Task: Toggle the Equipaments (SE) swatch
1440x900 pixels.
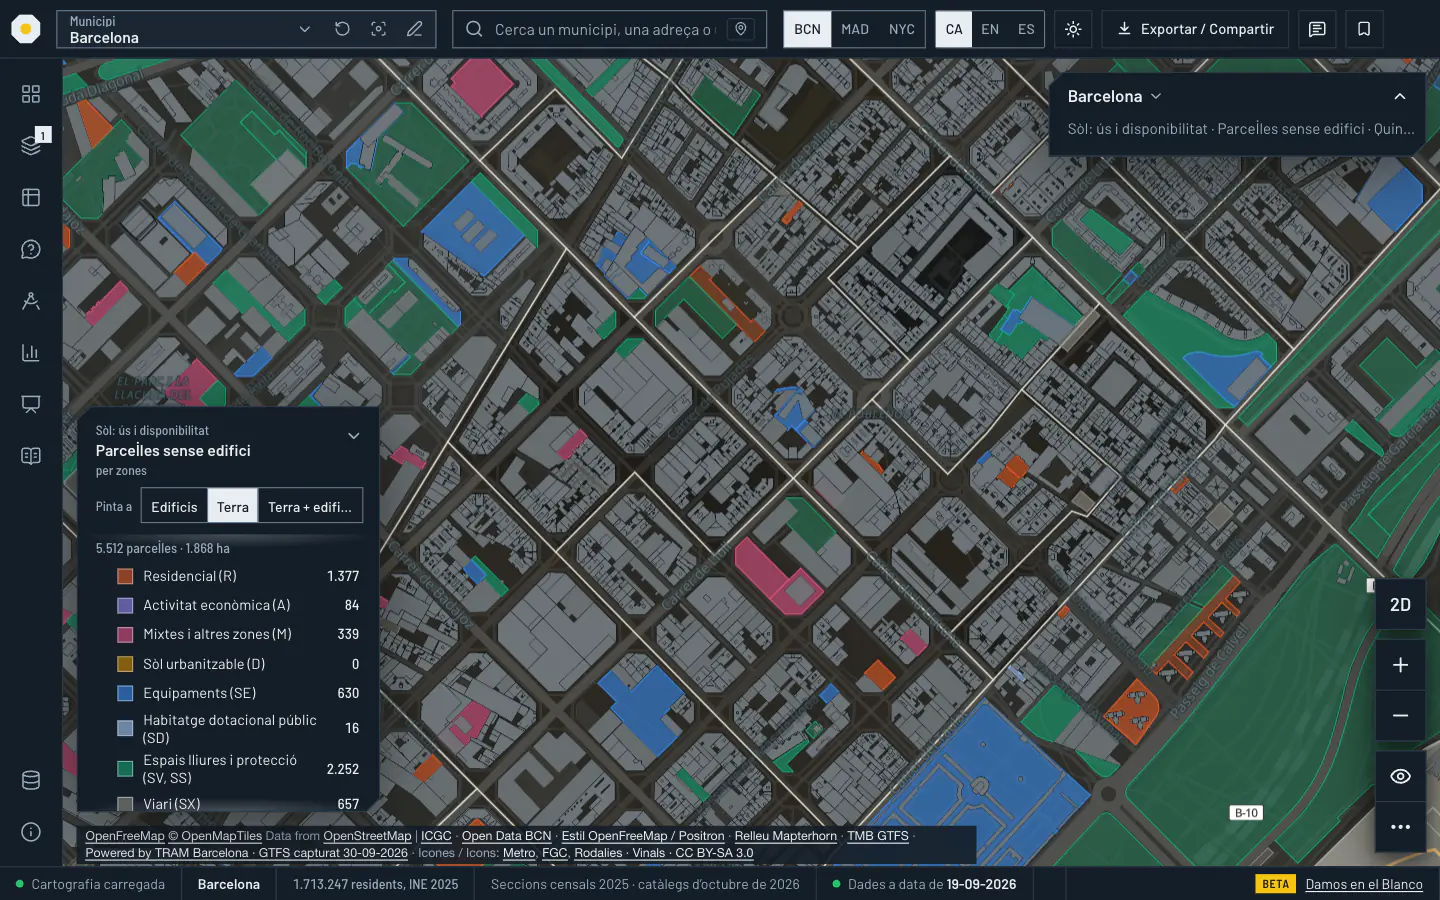Action: (x=125, y=693)
